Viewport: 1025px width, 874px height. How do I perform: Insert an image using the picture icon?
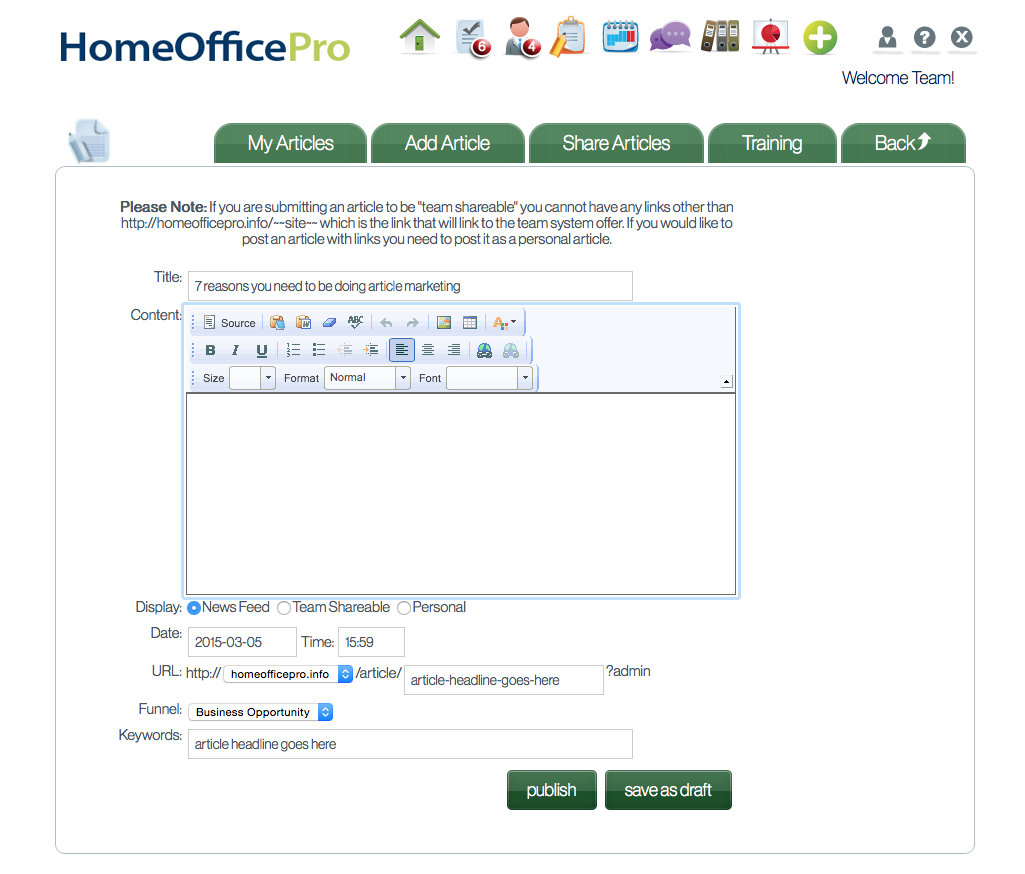click(x=444, y=322)
